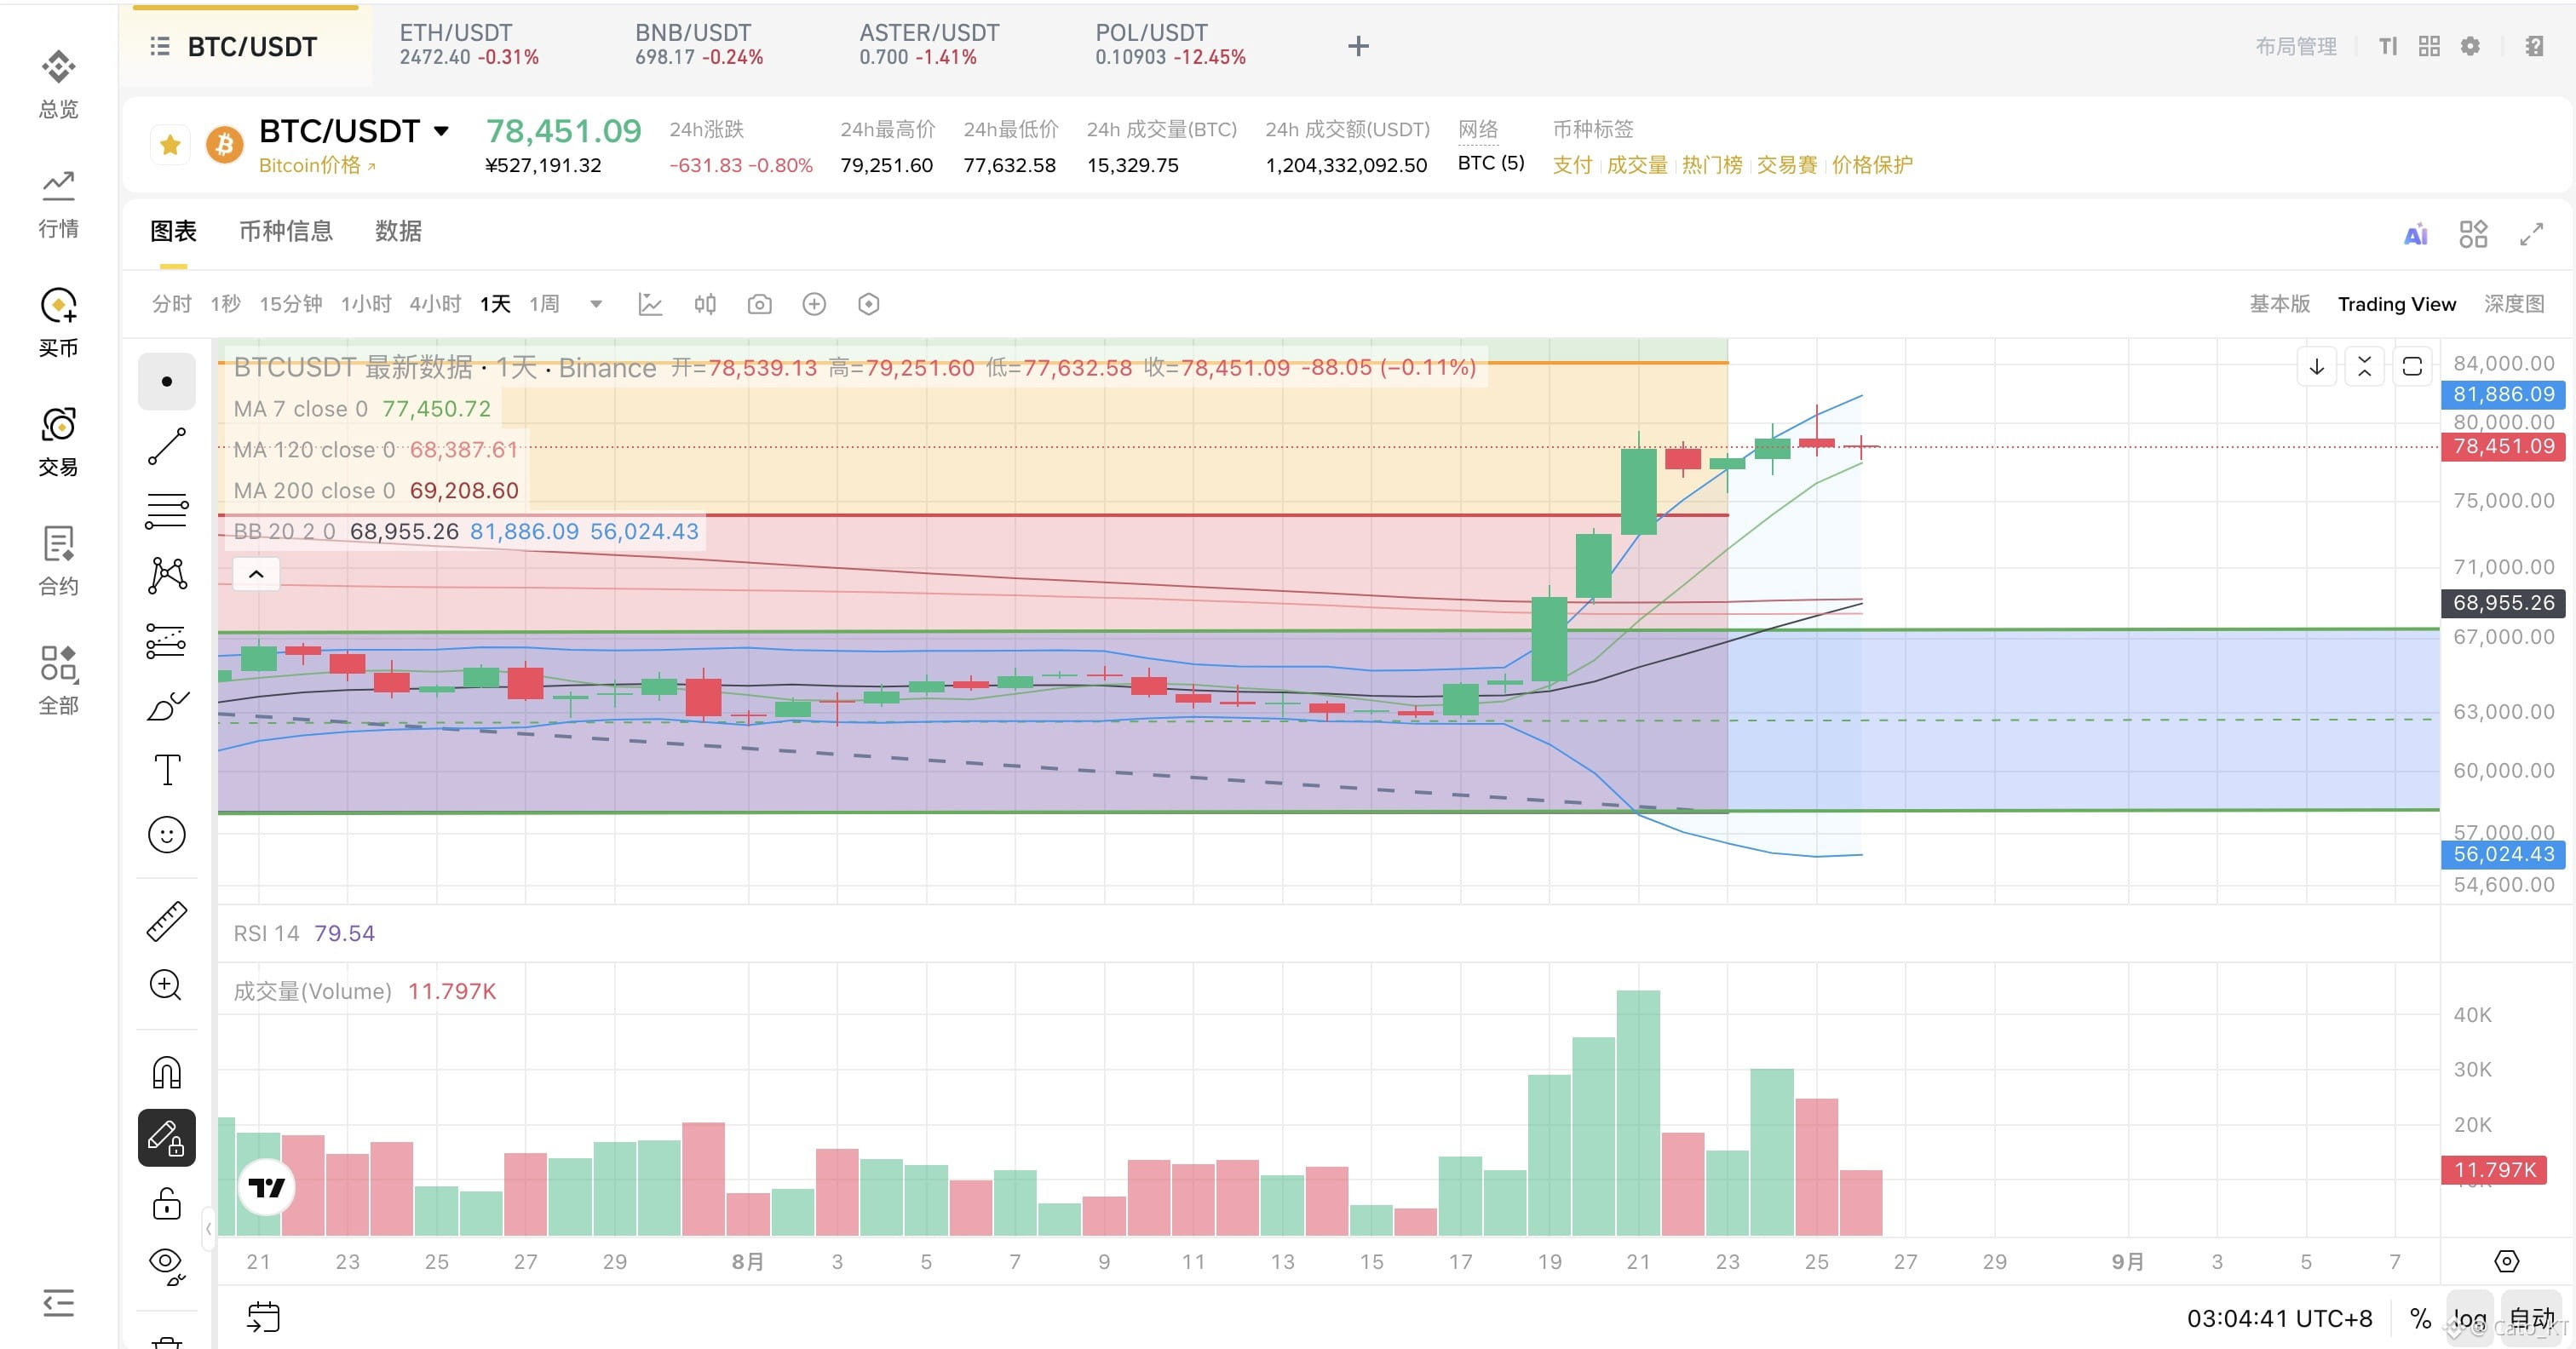The image size is (2576, 1349).
Task: Open the 全部 all-apps sidebar icon
Action: coord(58,681)
